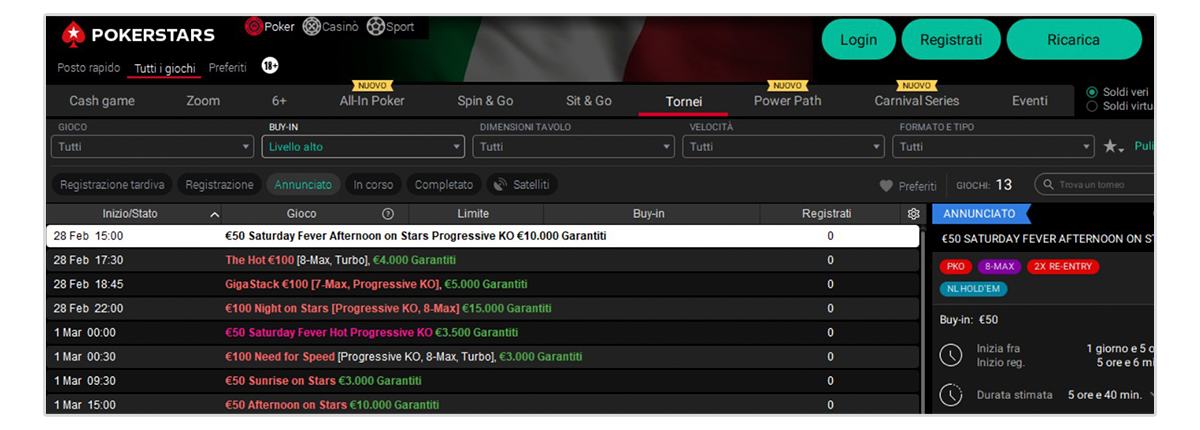Open the Velocità dropdown
1200x430 pixels.
point(782,147)
